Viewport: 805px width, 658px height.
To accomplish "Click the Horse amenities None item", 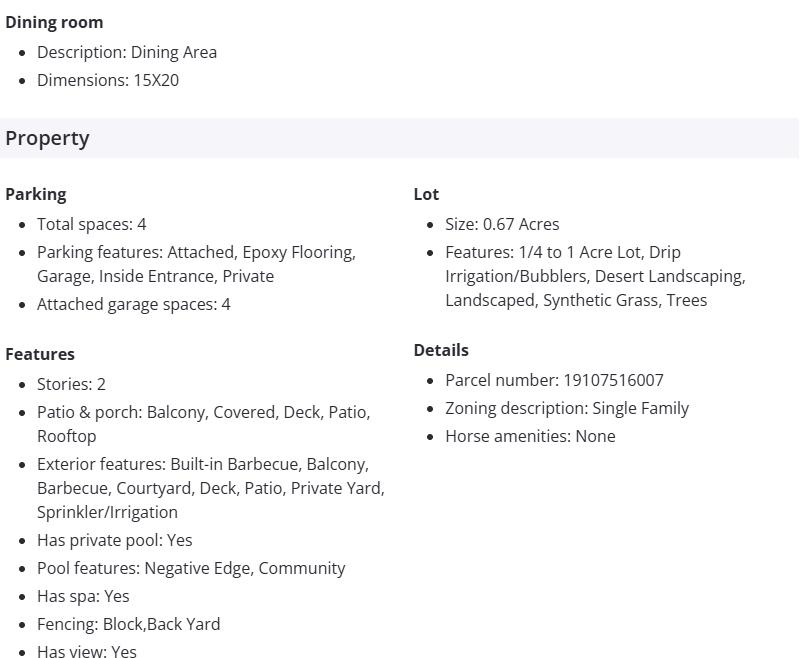I will (530, 436).
